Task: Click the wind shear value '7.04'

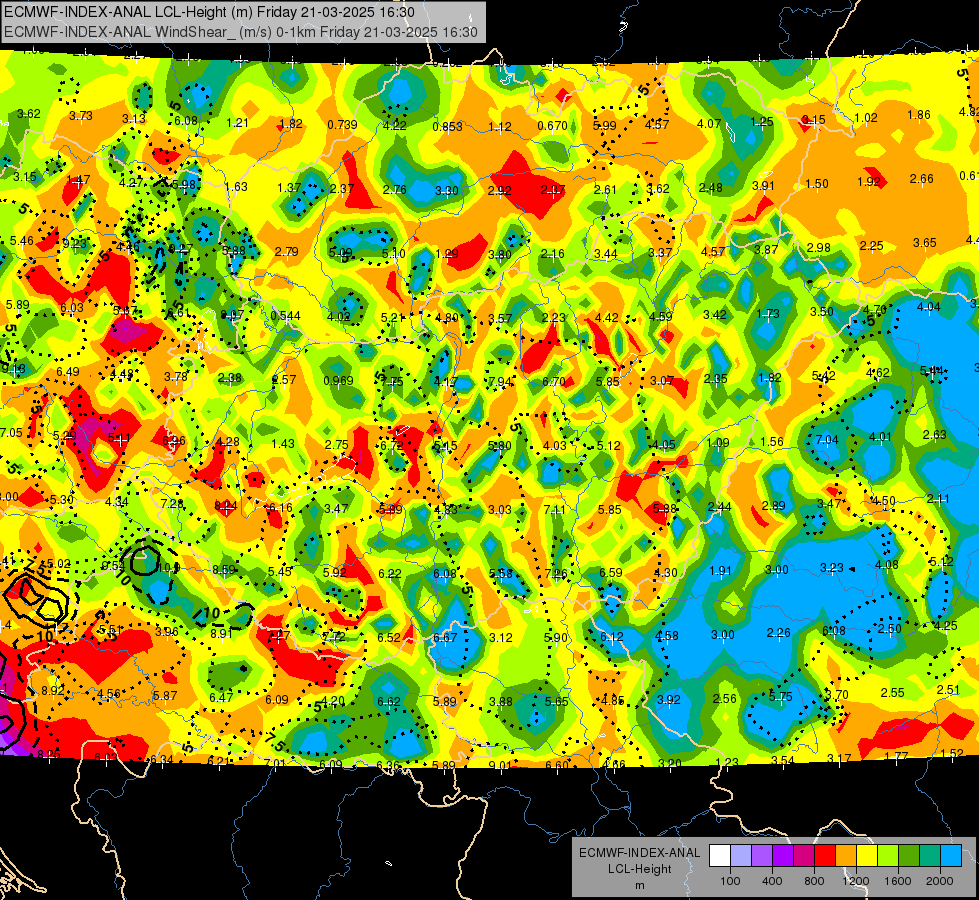Action: click(827, 440)
